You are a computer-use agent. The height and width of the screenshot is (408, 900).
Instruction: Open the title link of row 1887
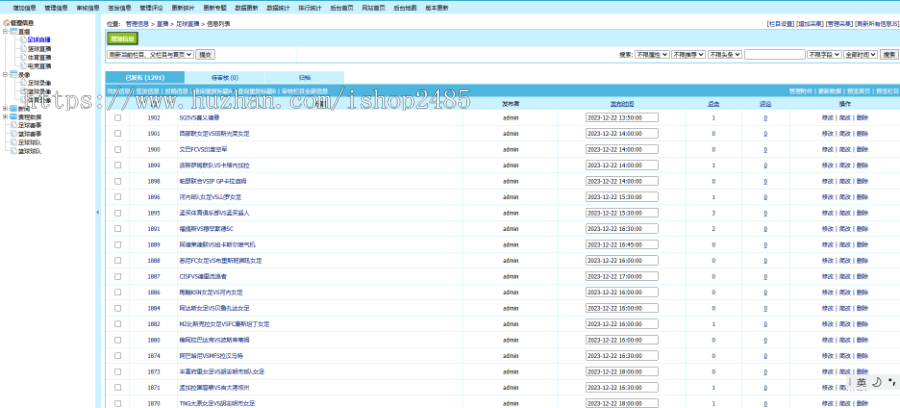pos(203,276)
